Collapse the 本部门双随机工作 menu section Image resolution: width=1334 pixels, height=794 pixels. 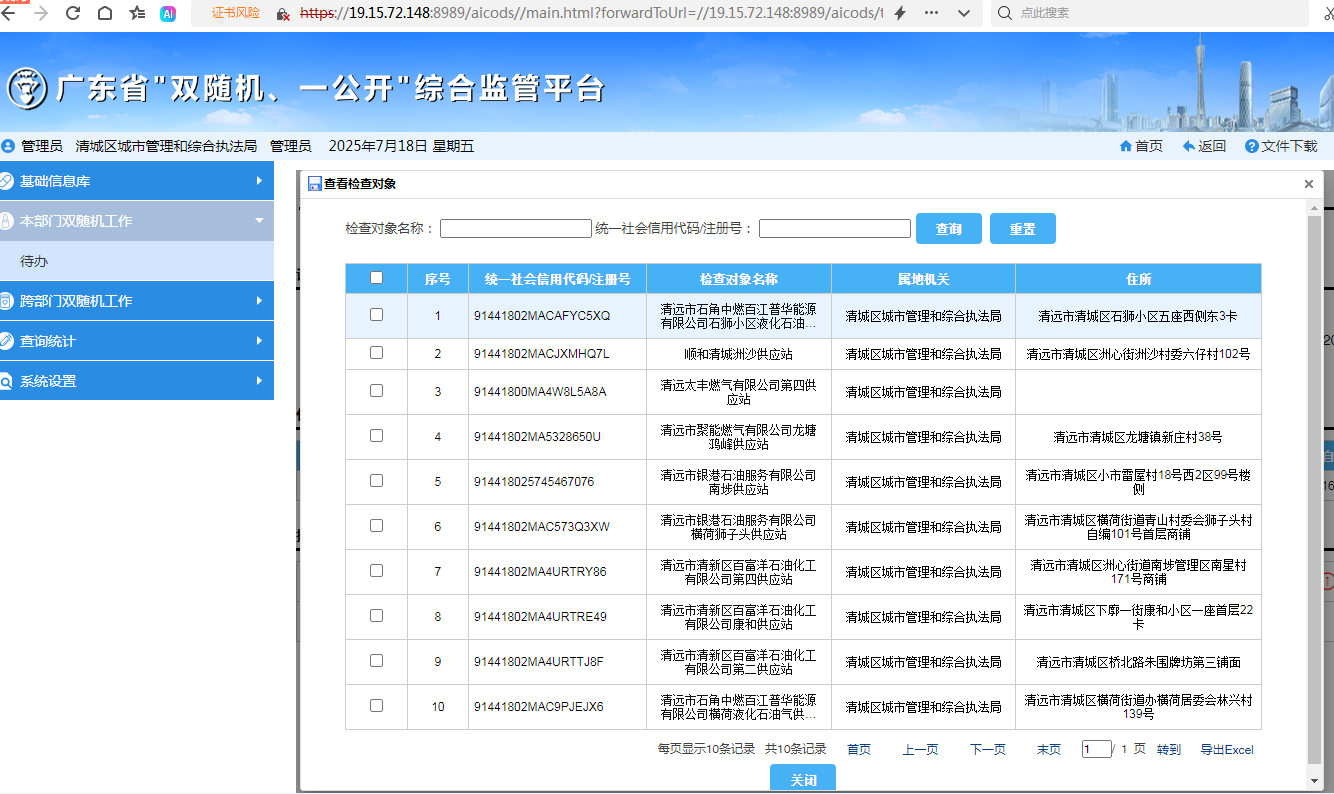[x=136, y=221]
